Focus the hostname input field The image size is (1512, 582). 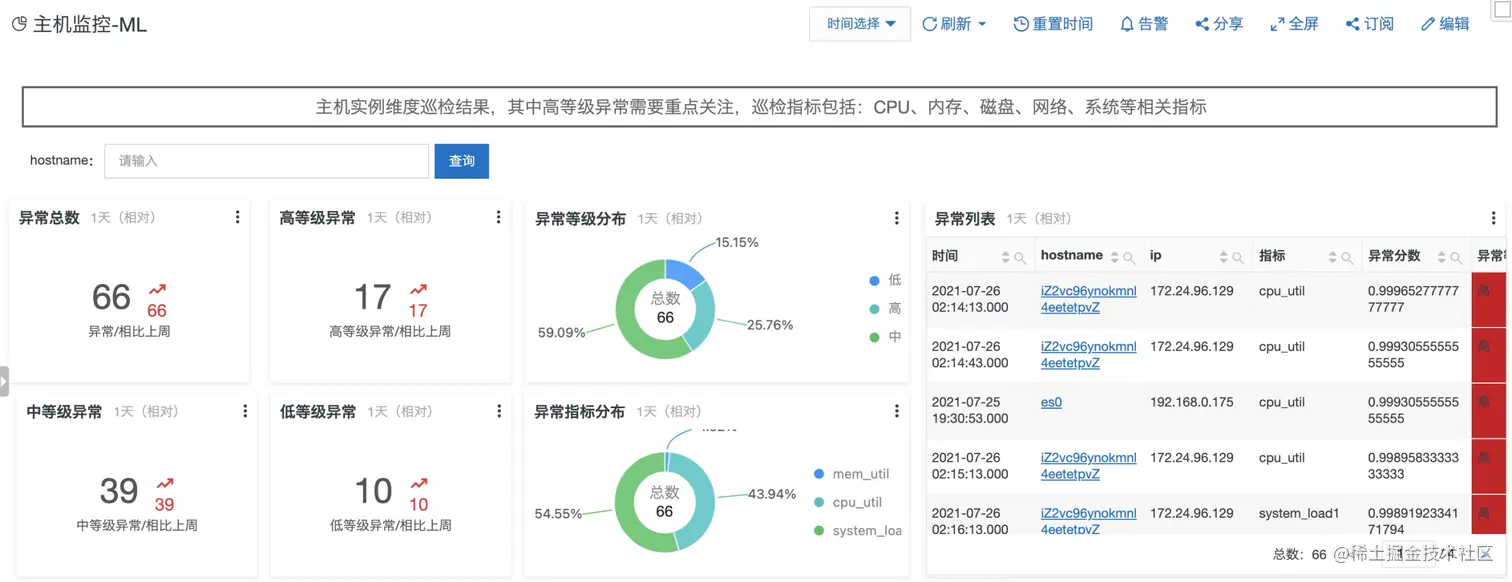[x=266, y=161]
